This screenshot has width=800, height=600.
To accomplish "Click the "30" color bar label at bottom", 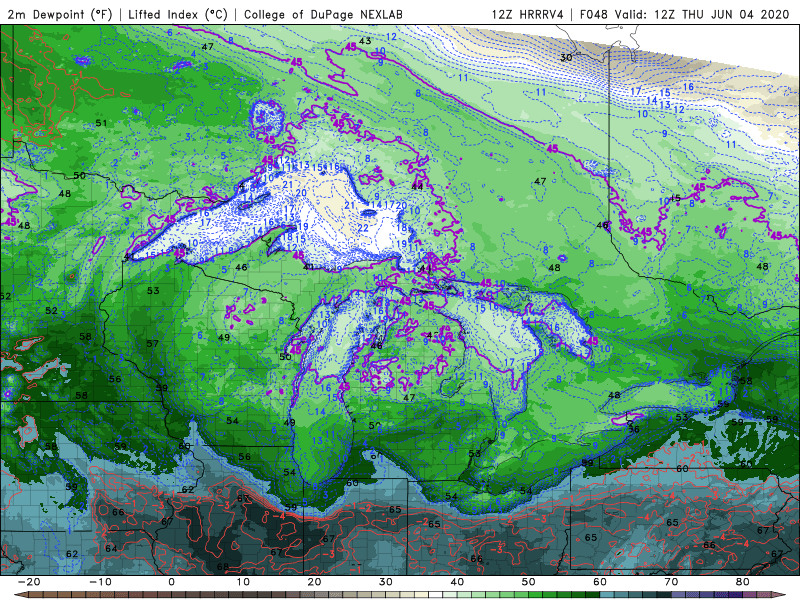I will point(386,582).
